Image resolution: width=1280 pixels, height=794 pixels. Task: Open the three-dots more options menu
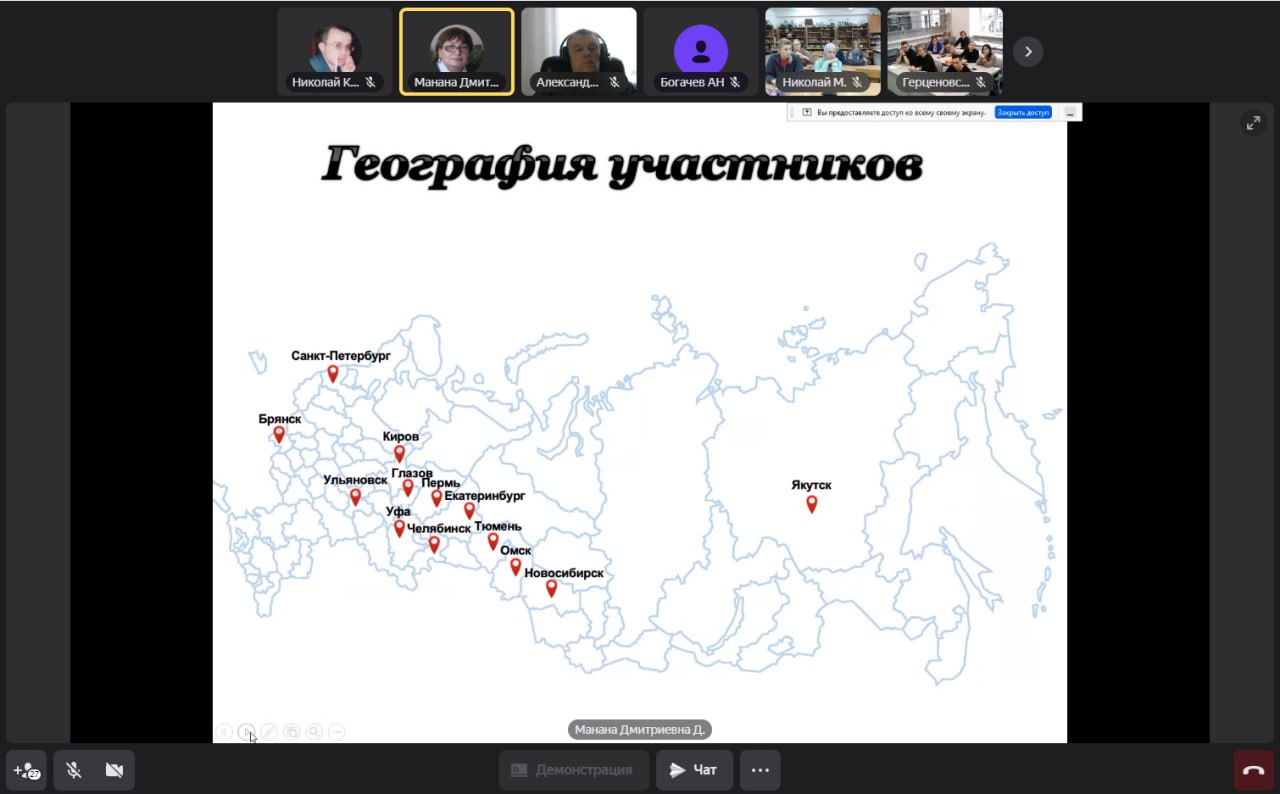[760, 770]
